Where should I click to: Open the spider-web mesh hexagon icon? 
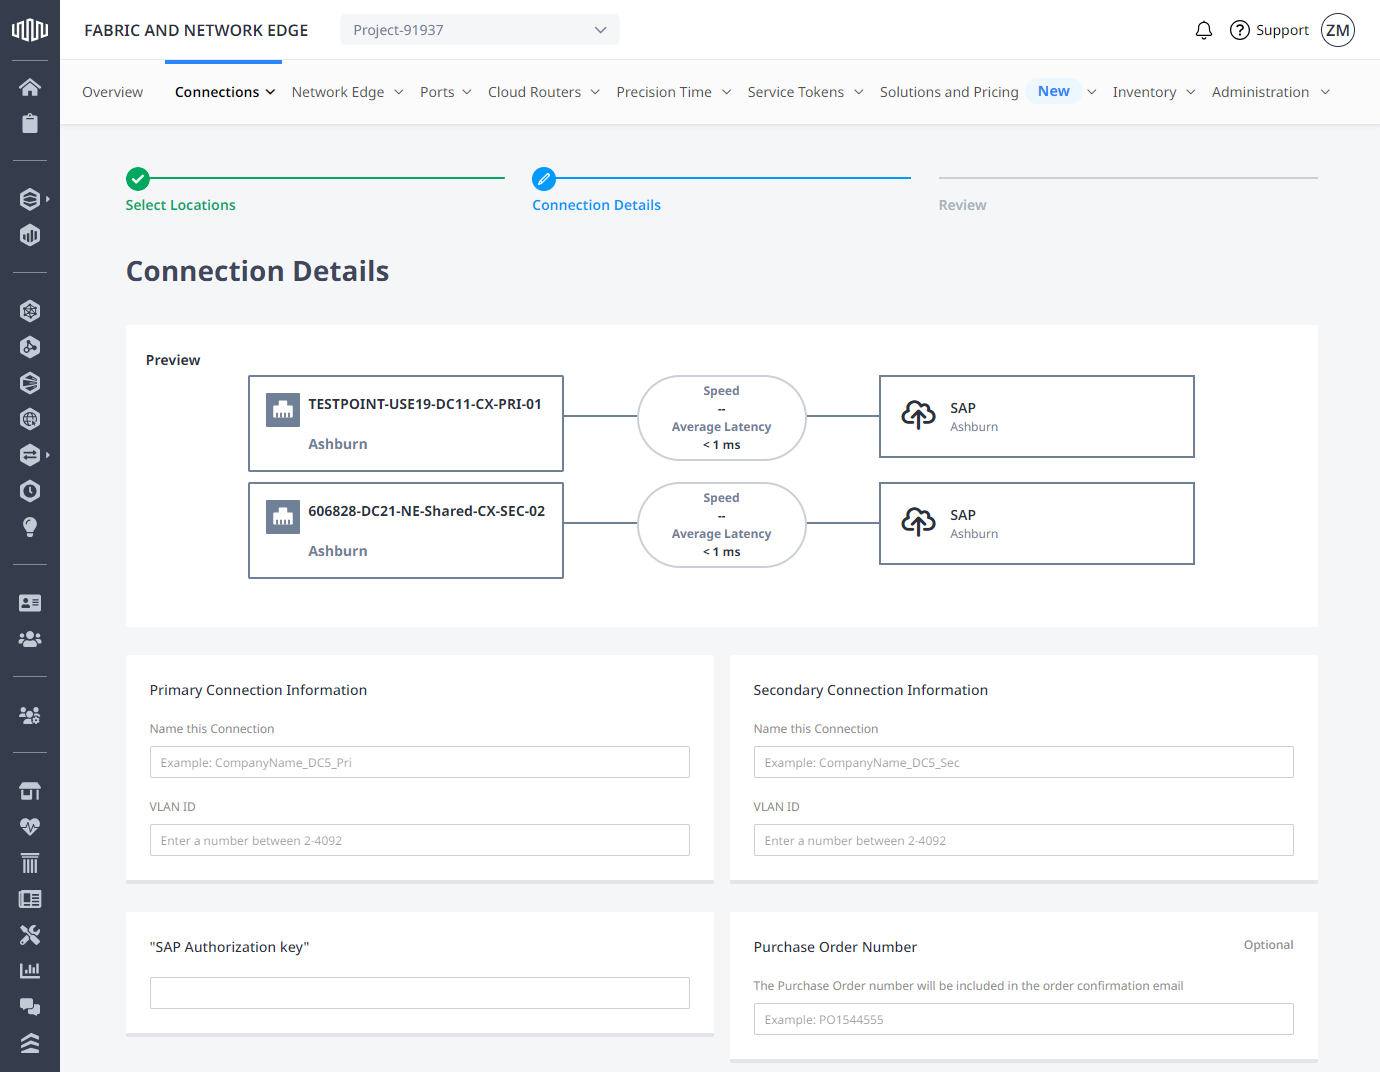tap(30, 311)
